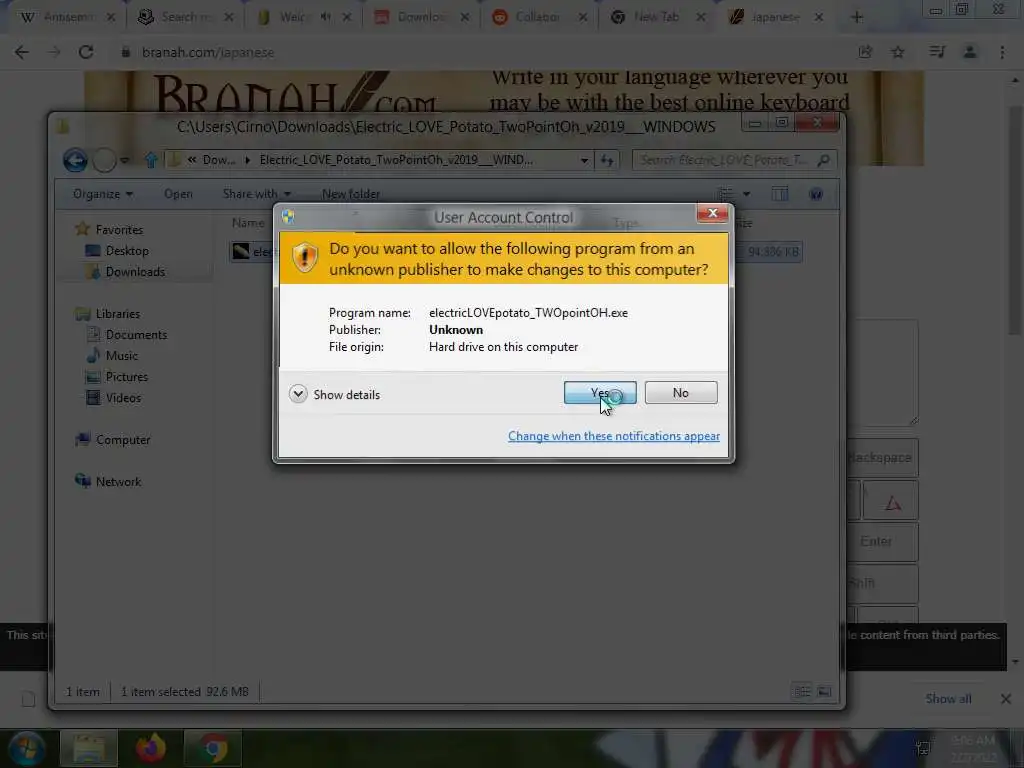Image resolution: width=1024 pixels, height=768 pixels.
Task: Click Yes in the User Account Control dialog
Action: click(x=600, y=392)
